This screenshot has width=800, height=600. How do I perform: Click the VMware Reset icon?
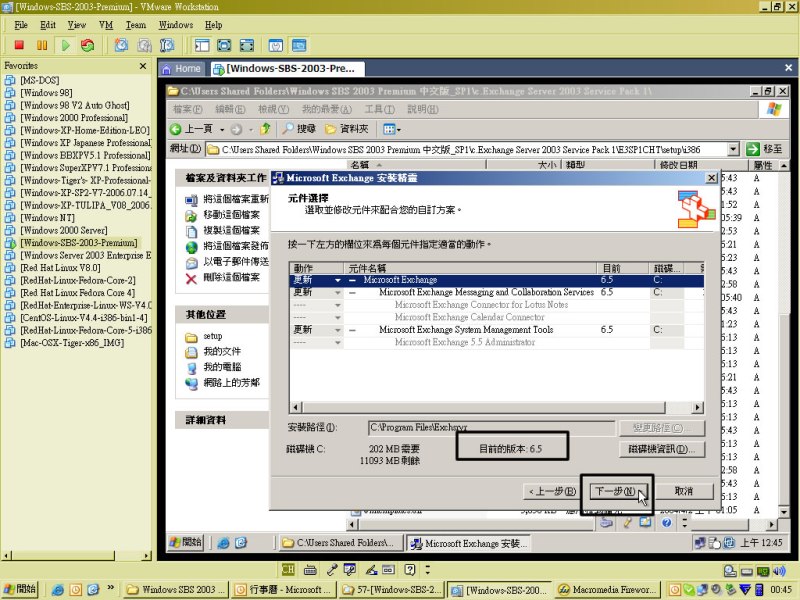tap(88, 45)
